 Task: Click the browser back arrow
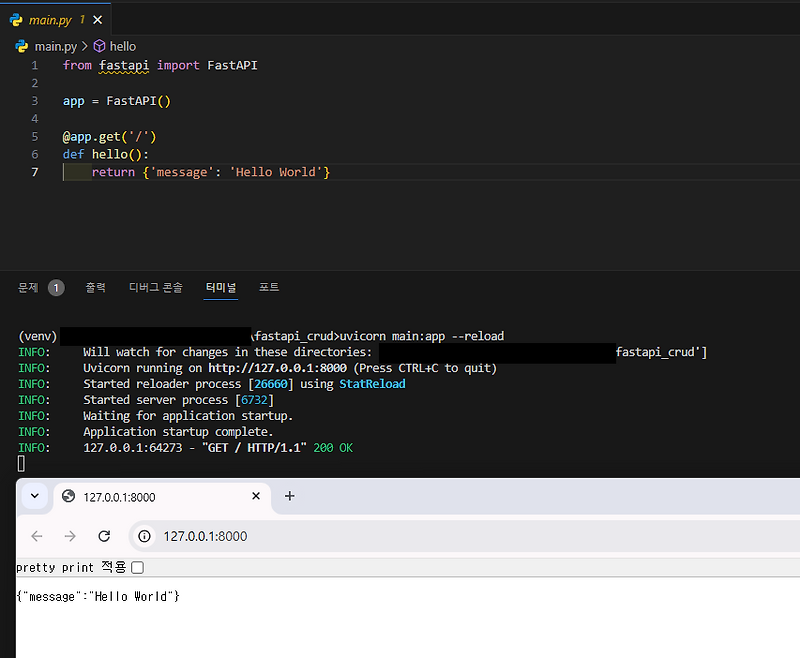coord(36,536)
